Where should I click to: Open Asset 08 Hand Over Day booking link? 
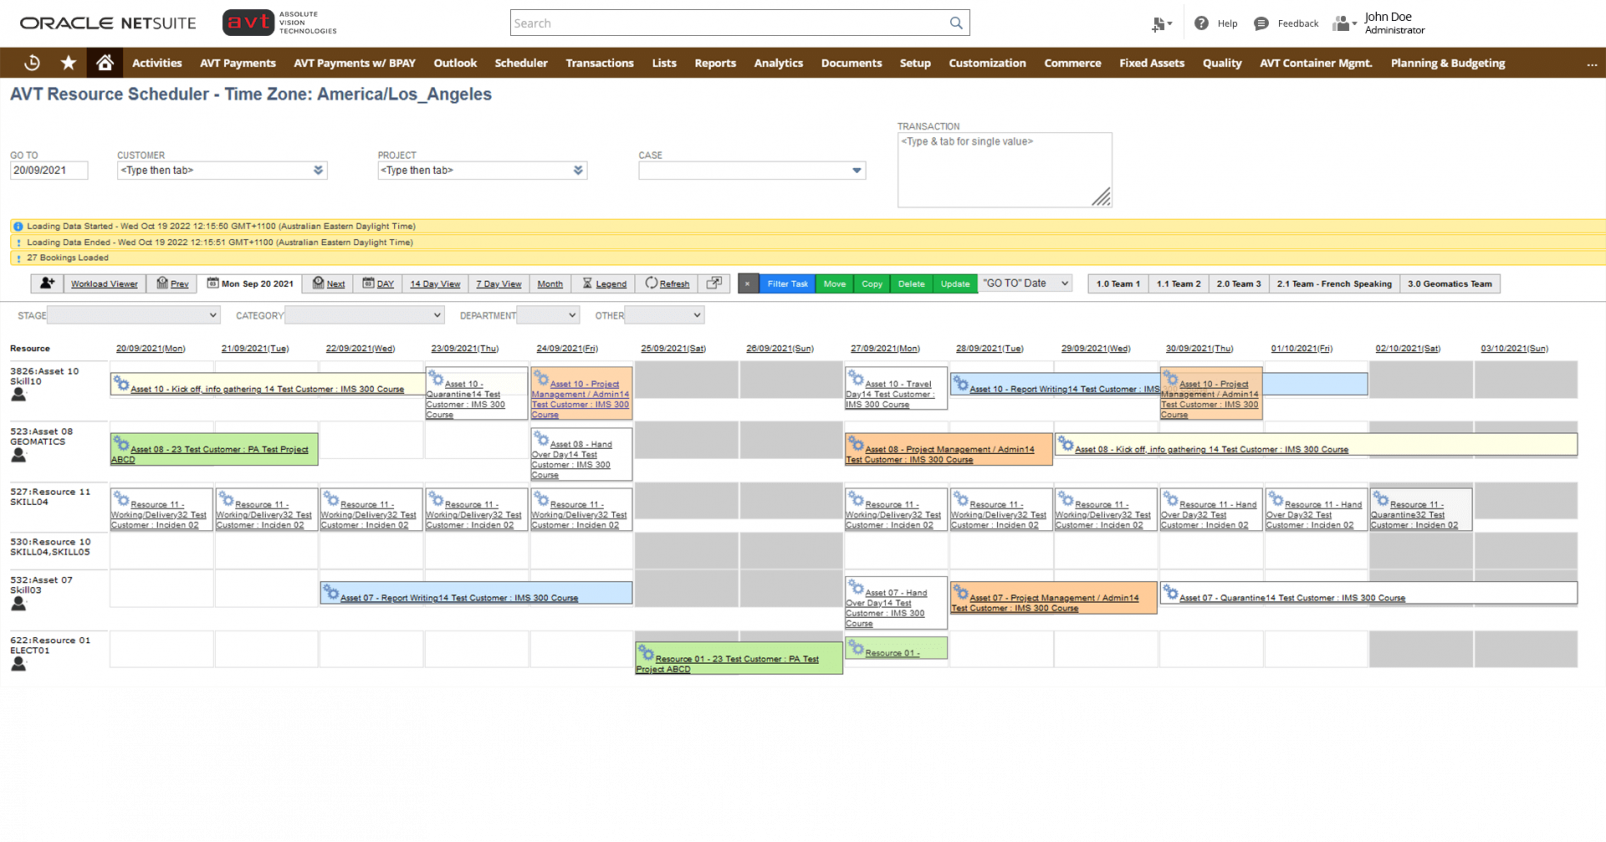(x=572, y=460)
